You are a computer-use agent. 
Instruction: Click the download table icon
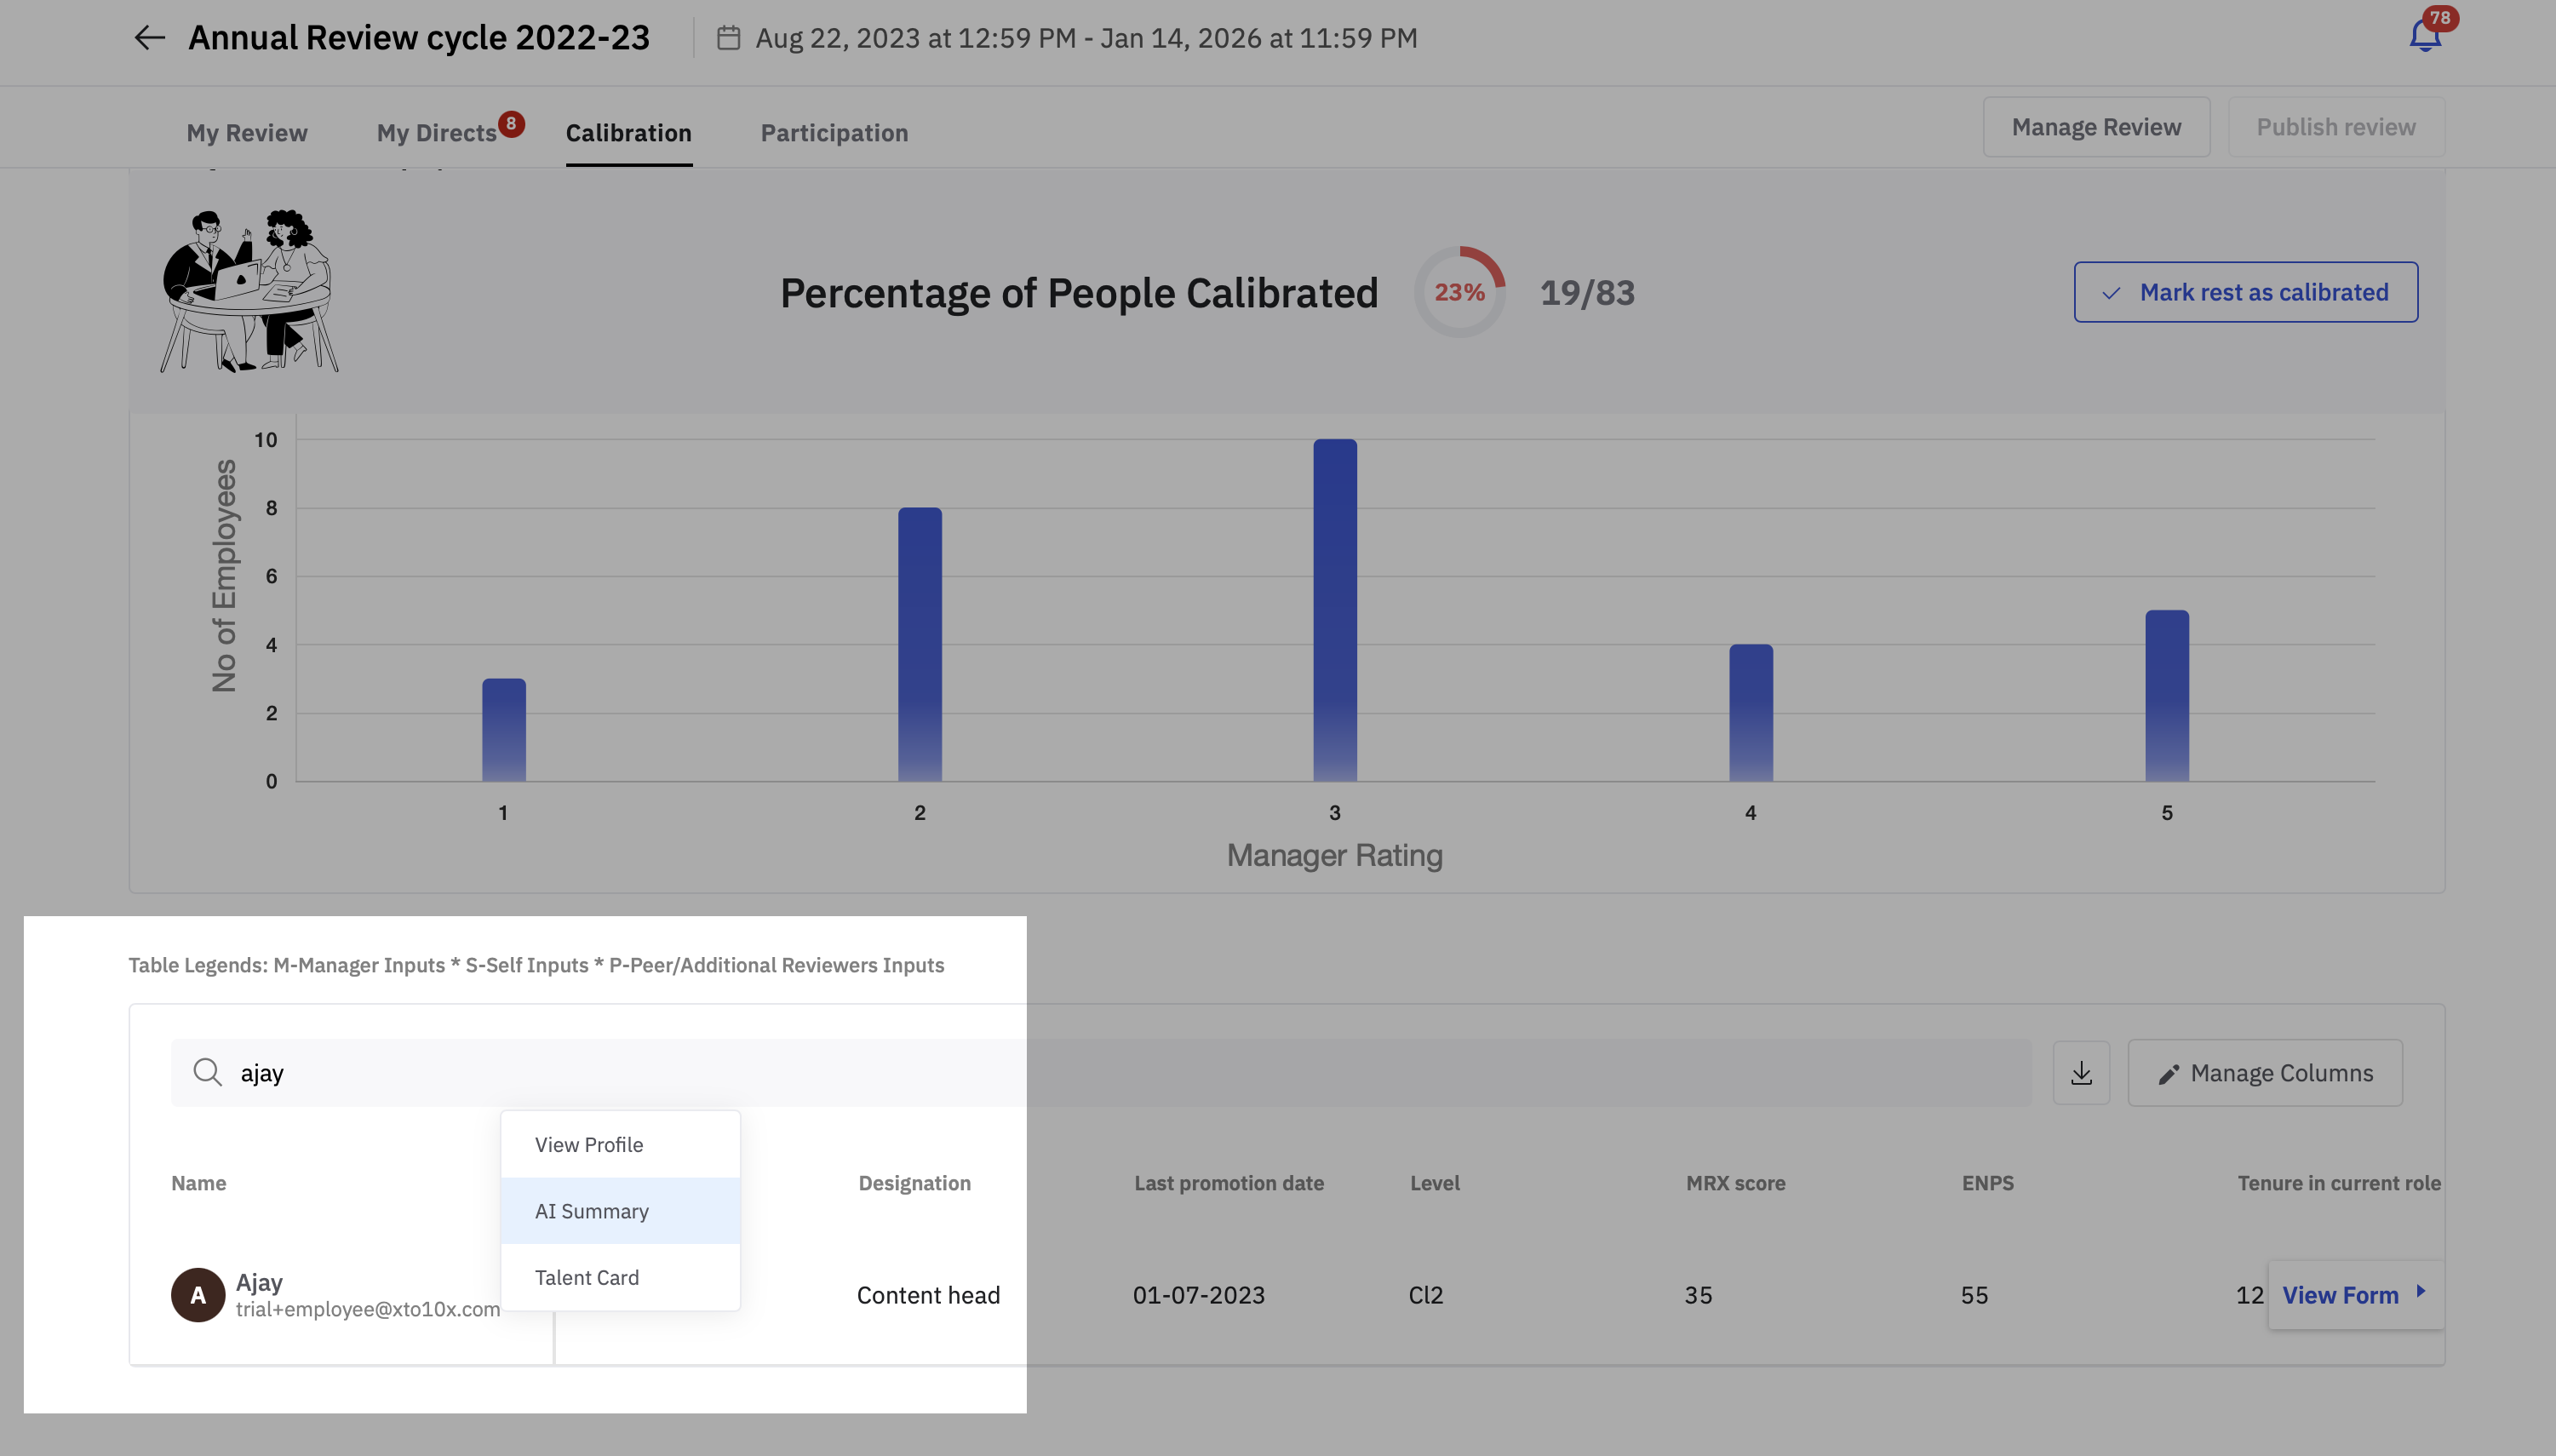tap(2081, 1073)
